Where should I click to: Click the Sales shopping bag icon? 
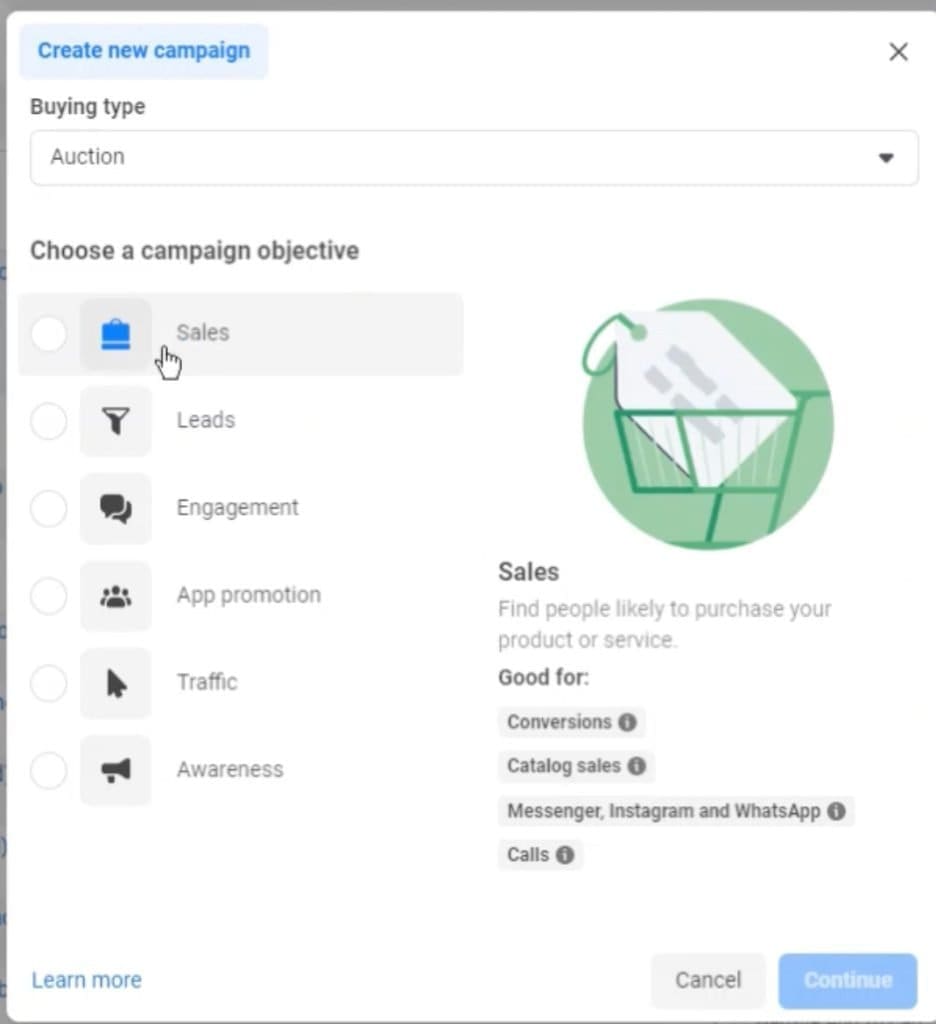pos(116,334)
